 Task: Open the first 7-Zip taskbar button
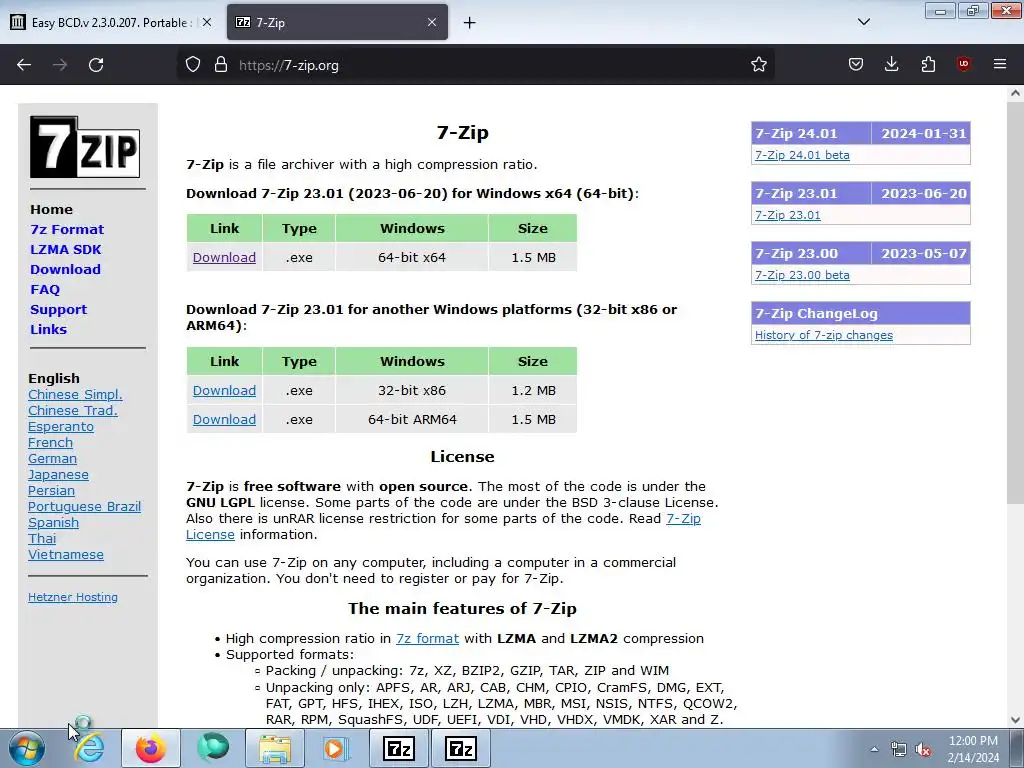tap(399, 748)
